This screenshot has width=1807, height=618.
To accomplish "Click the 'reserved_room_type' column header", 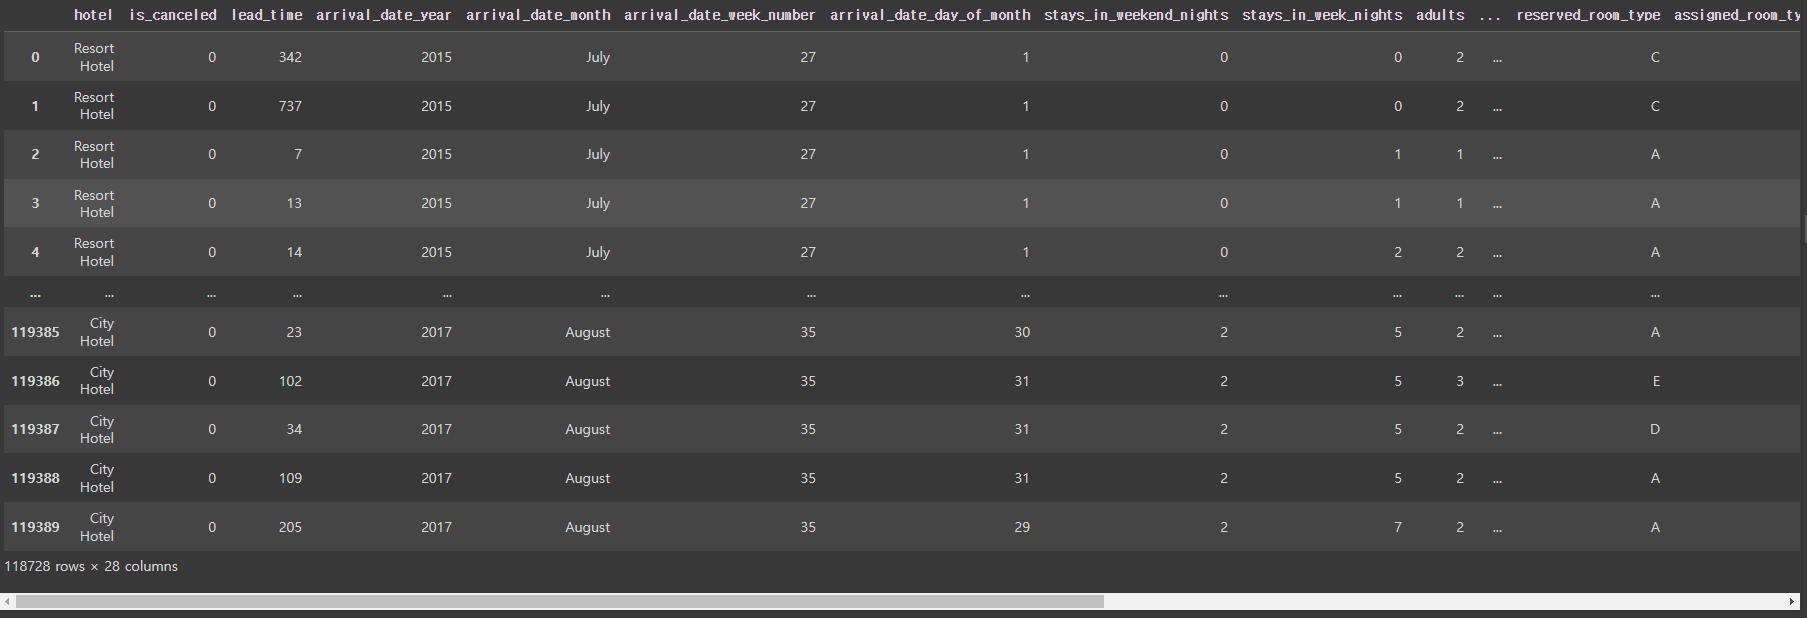I will point(1588,15).
